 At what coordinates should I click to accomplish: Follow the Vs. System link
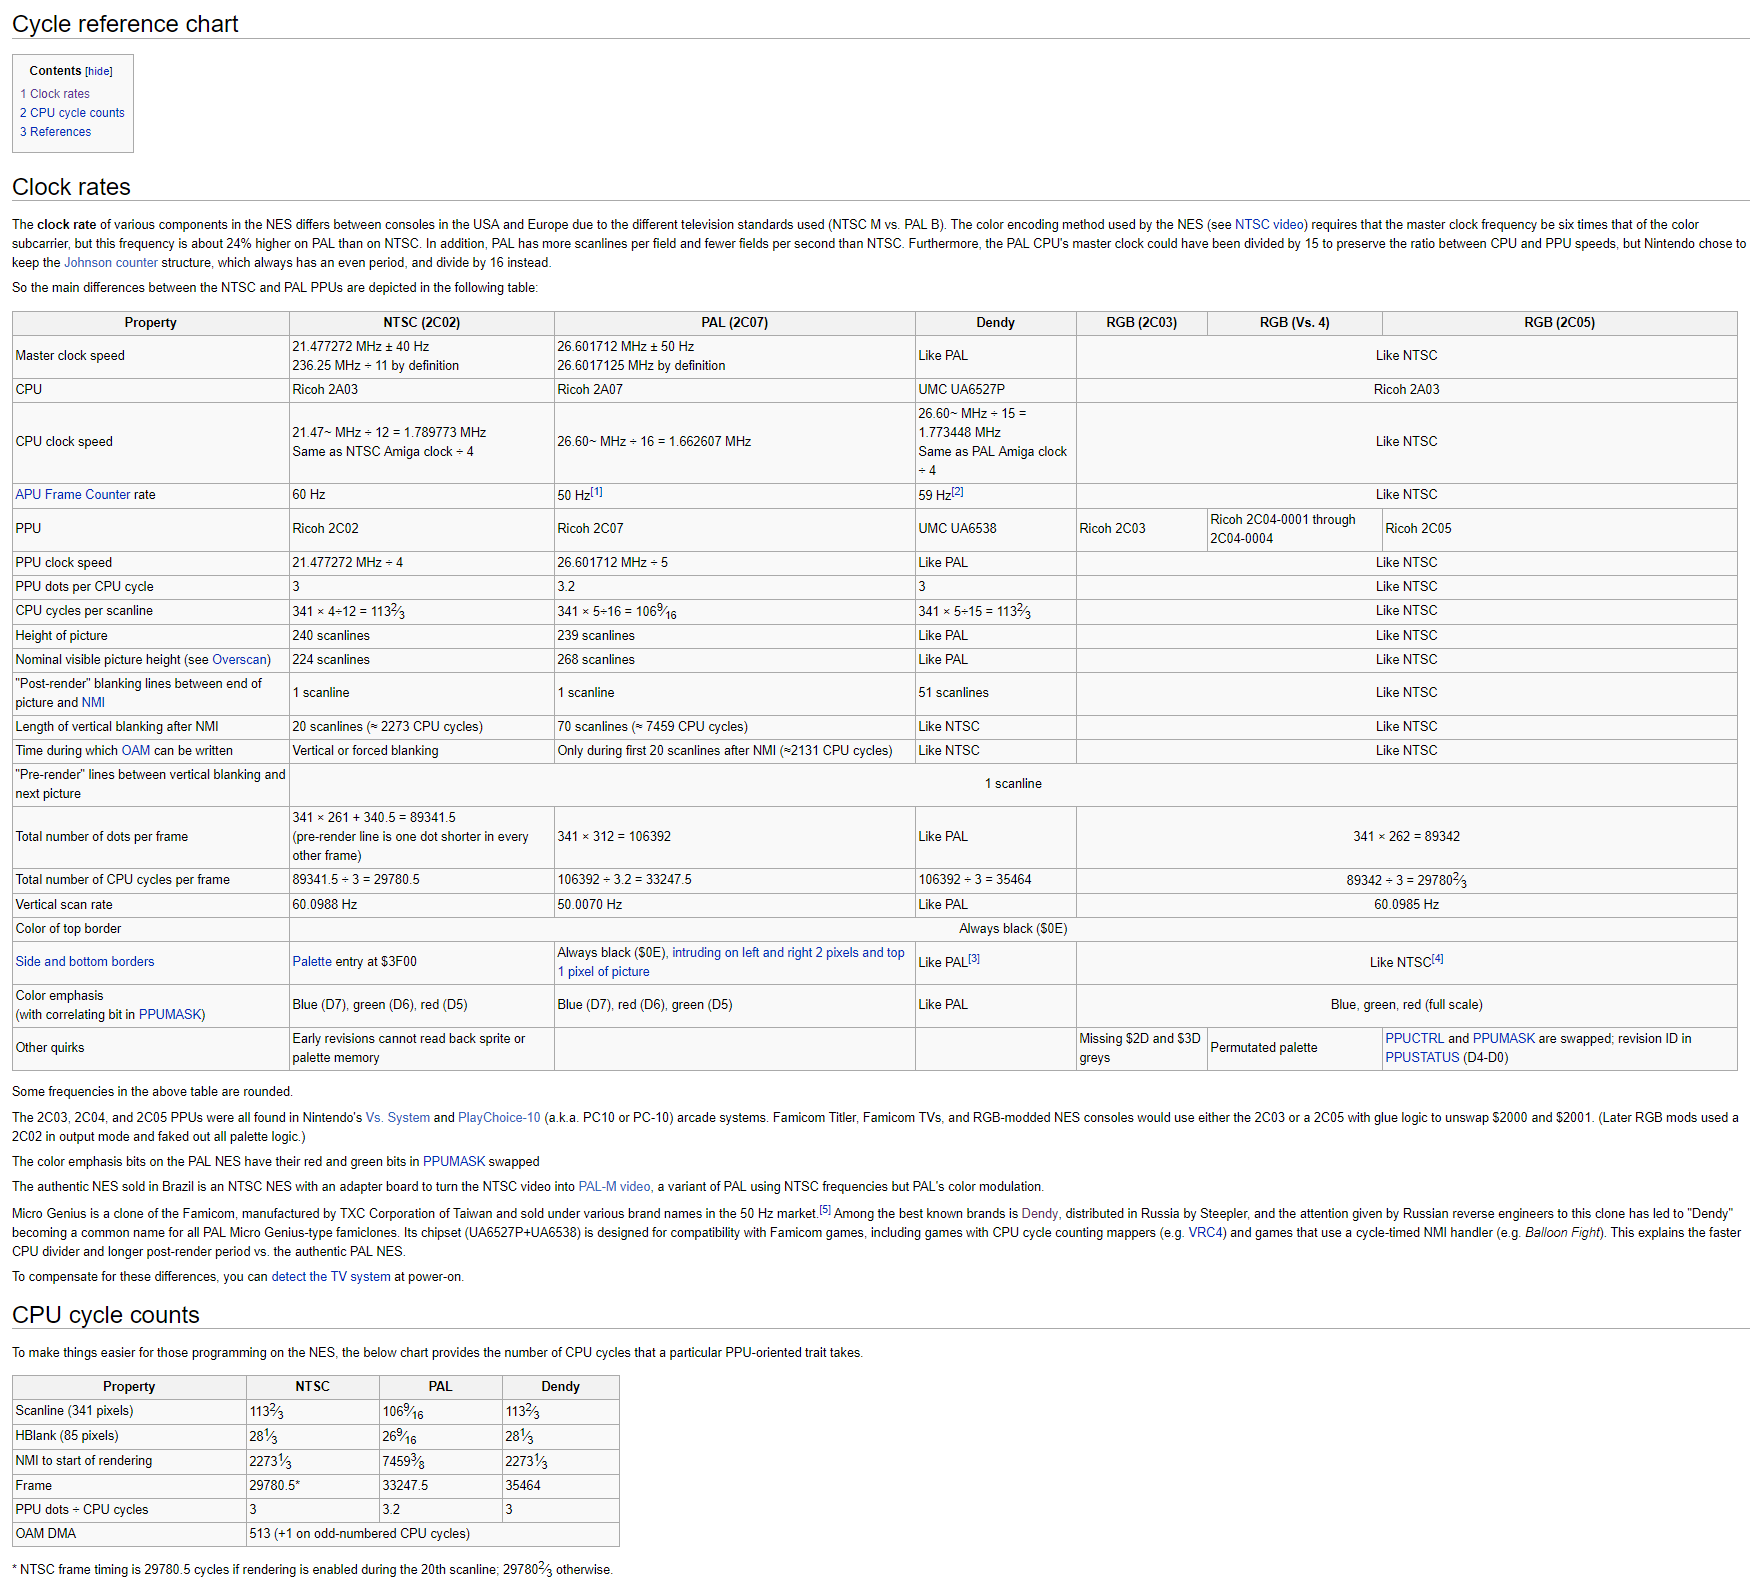pyautogui.click(x=398, y=1118)
